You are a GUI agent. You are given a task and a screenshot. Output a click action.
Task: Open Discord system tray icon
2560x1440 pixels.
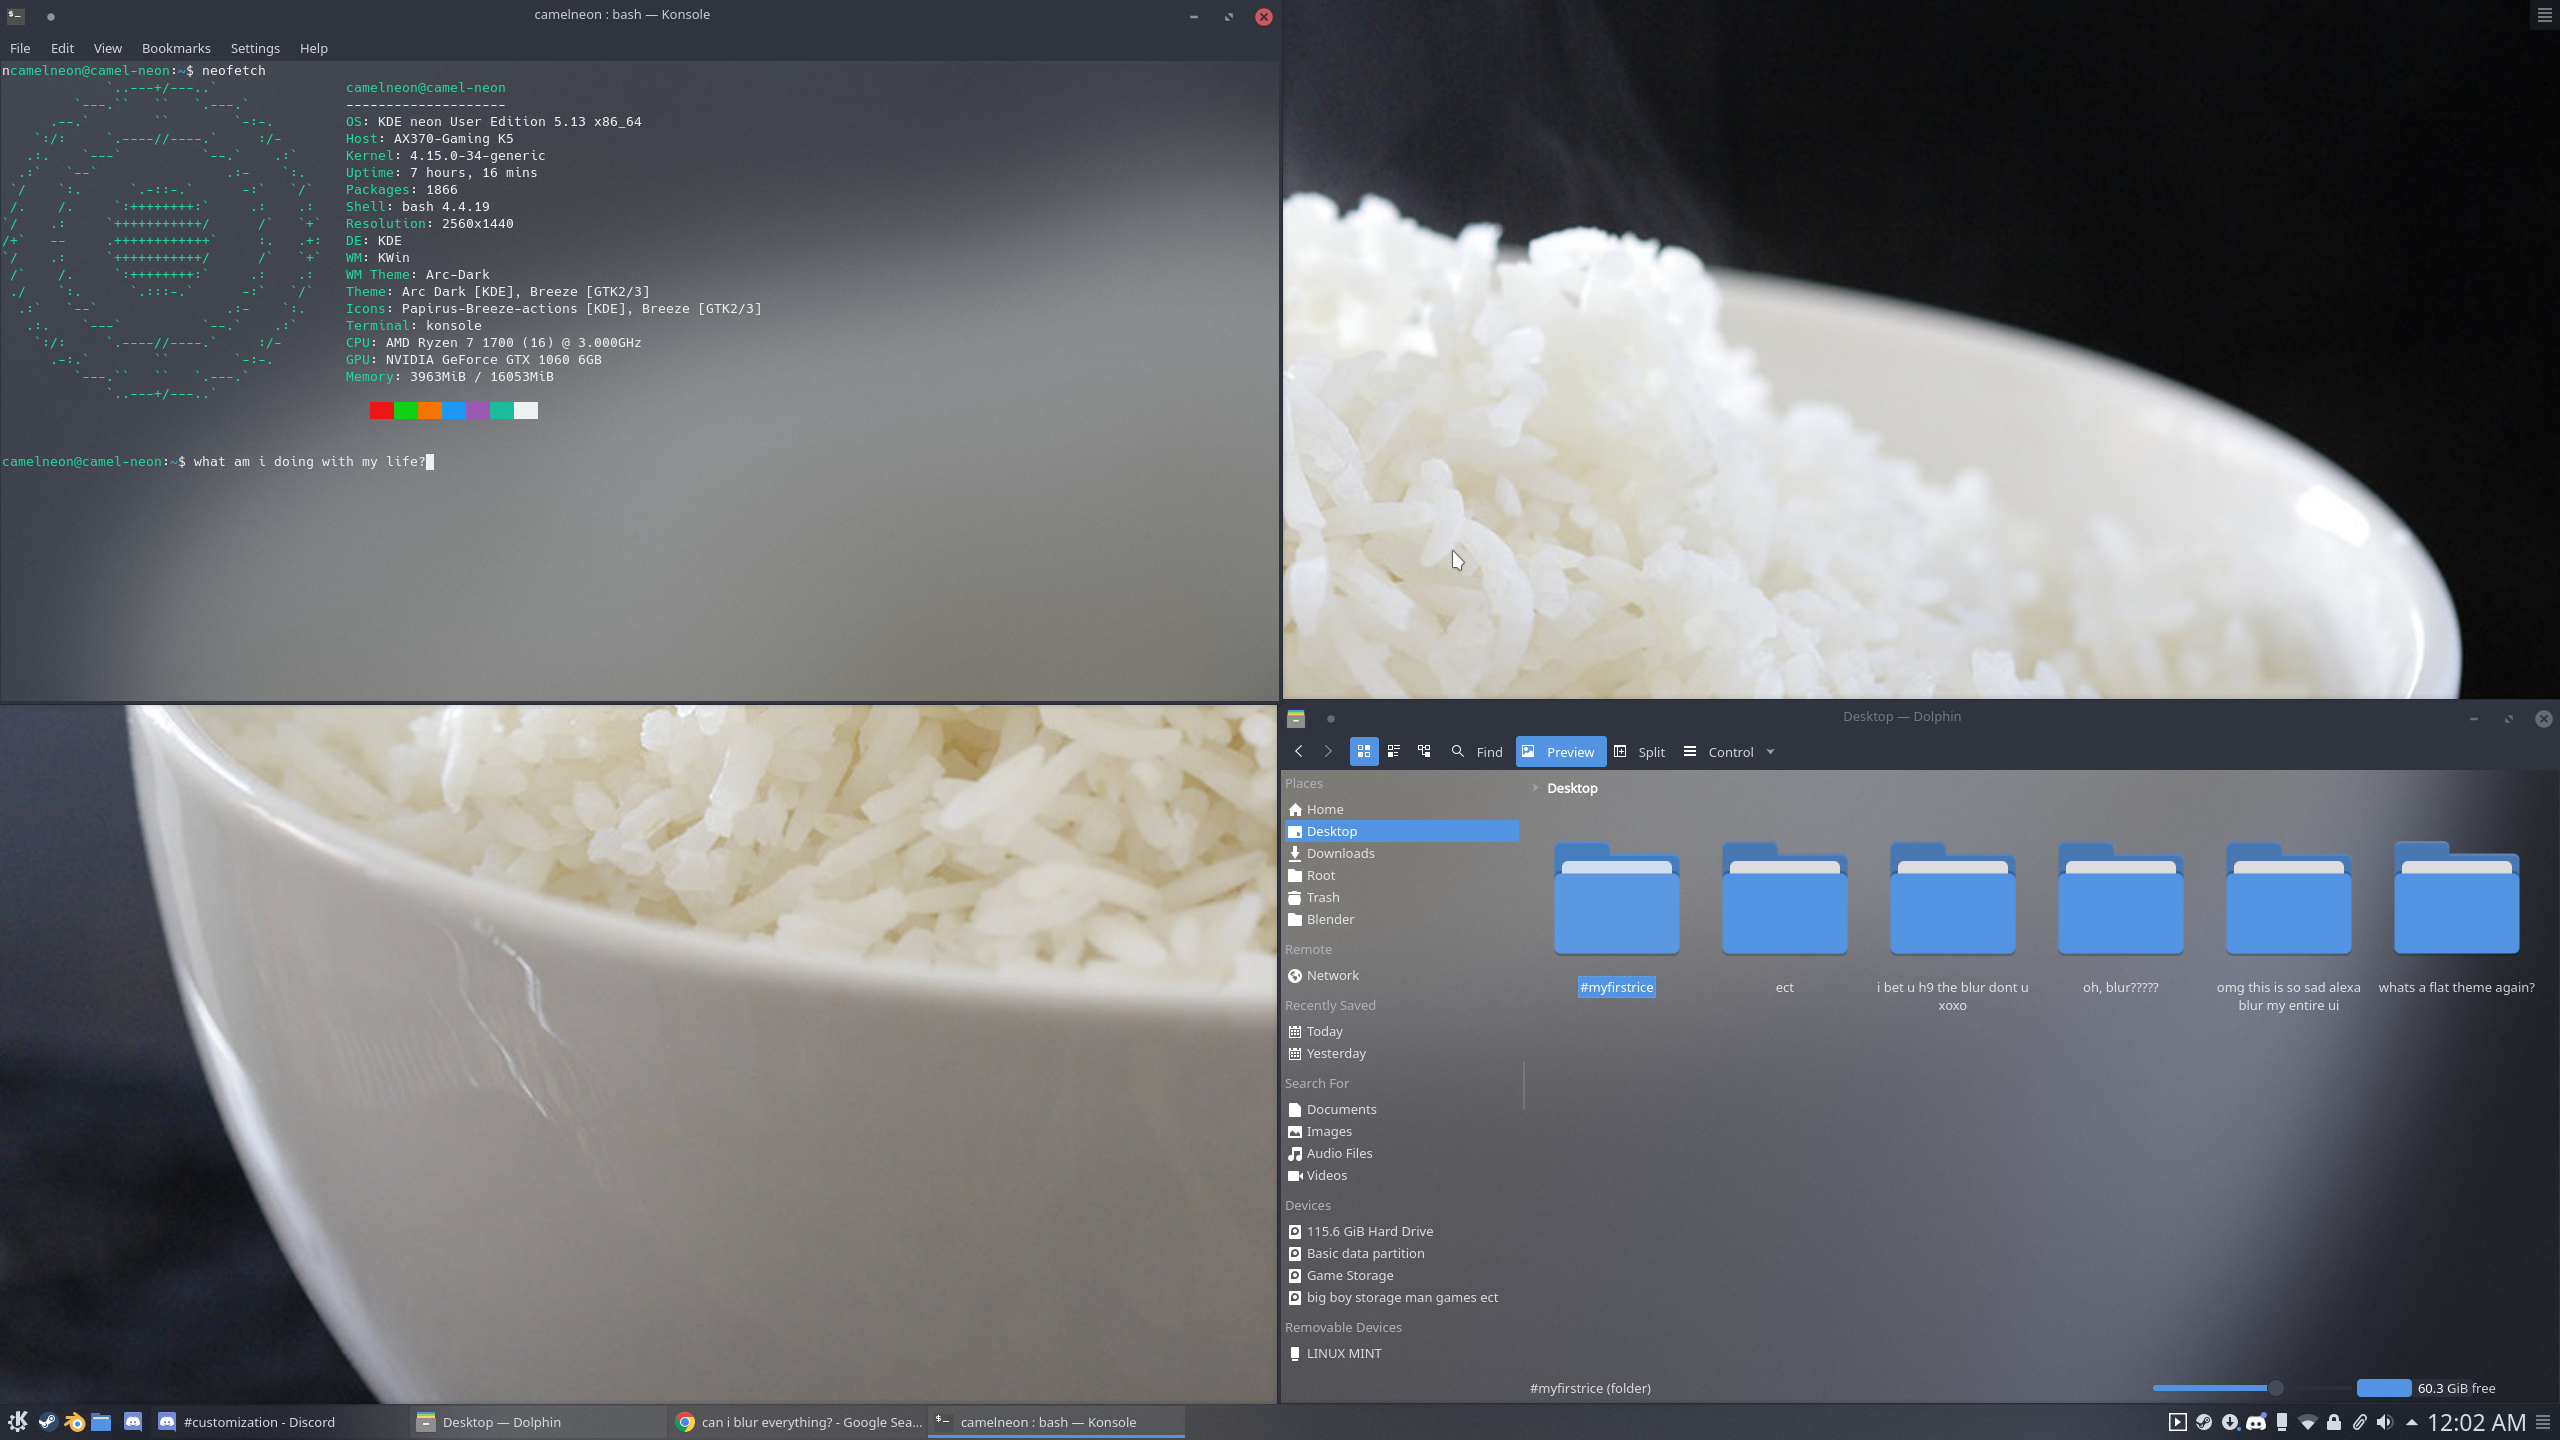click(x=2255, y=1422)
